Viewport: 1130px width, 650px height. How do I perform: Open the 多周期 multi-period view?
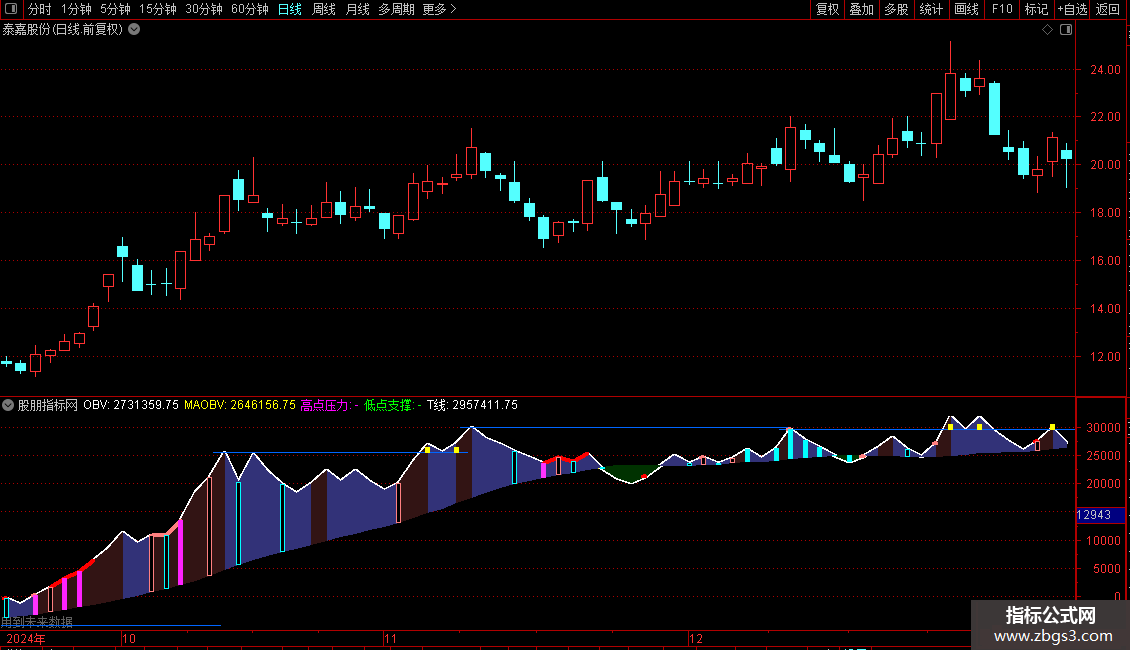(x=396, y=9)
